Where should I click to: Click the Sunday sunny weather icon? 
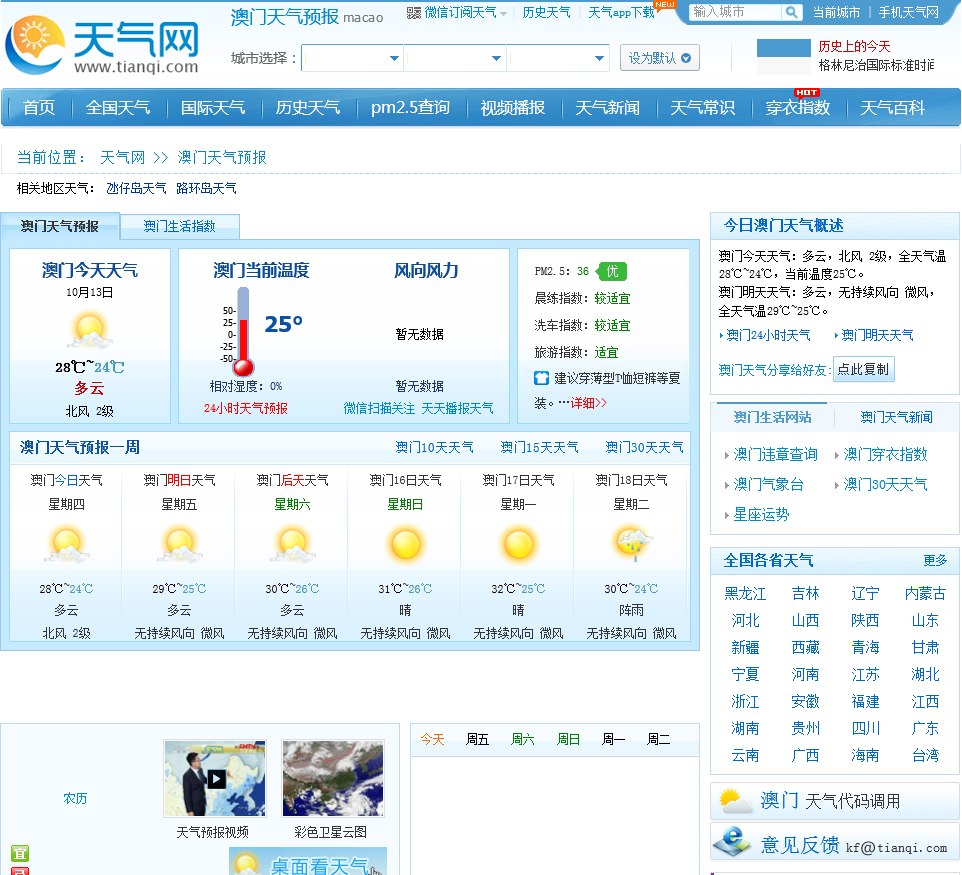pos(406,544)
